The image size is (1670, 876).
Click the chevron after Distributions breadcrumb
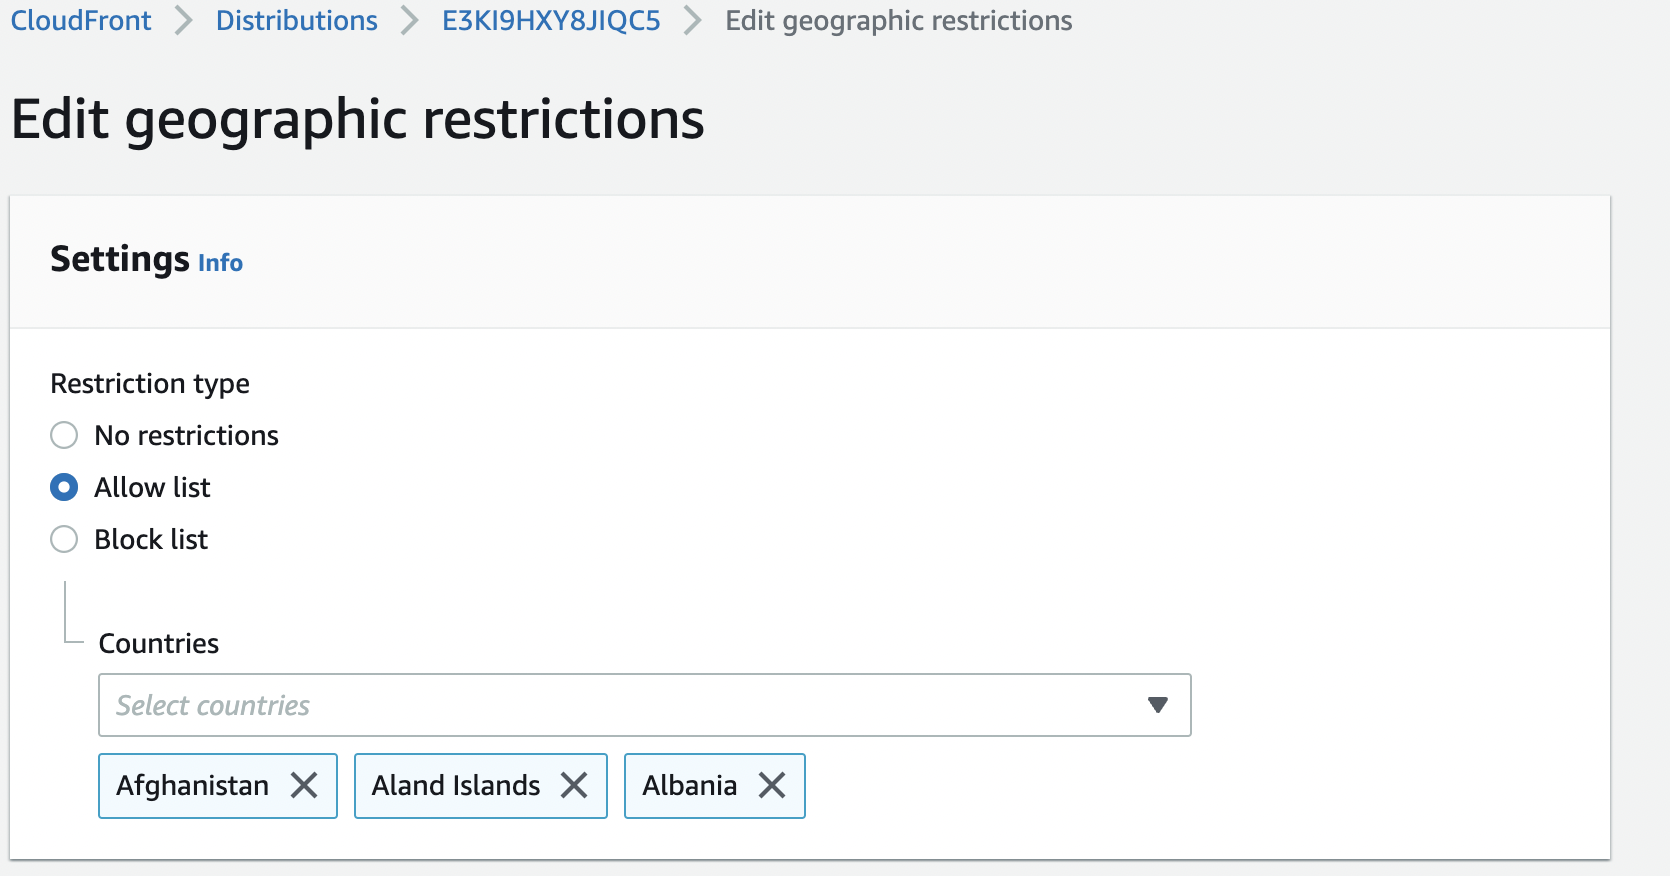(409, 21)
